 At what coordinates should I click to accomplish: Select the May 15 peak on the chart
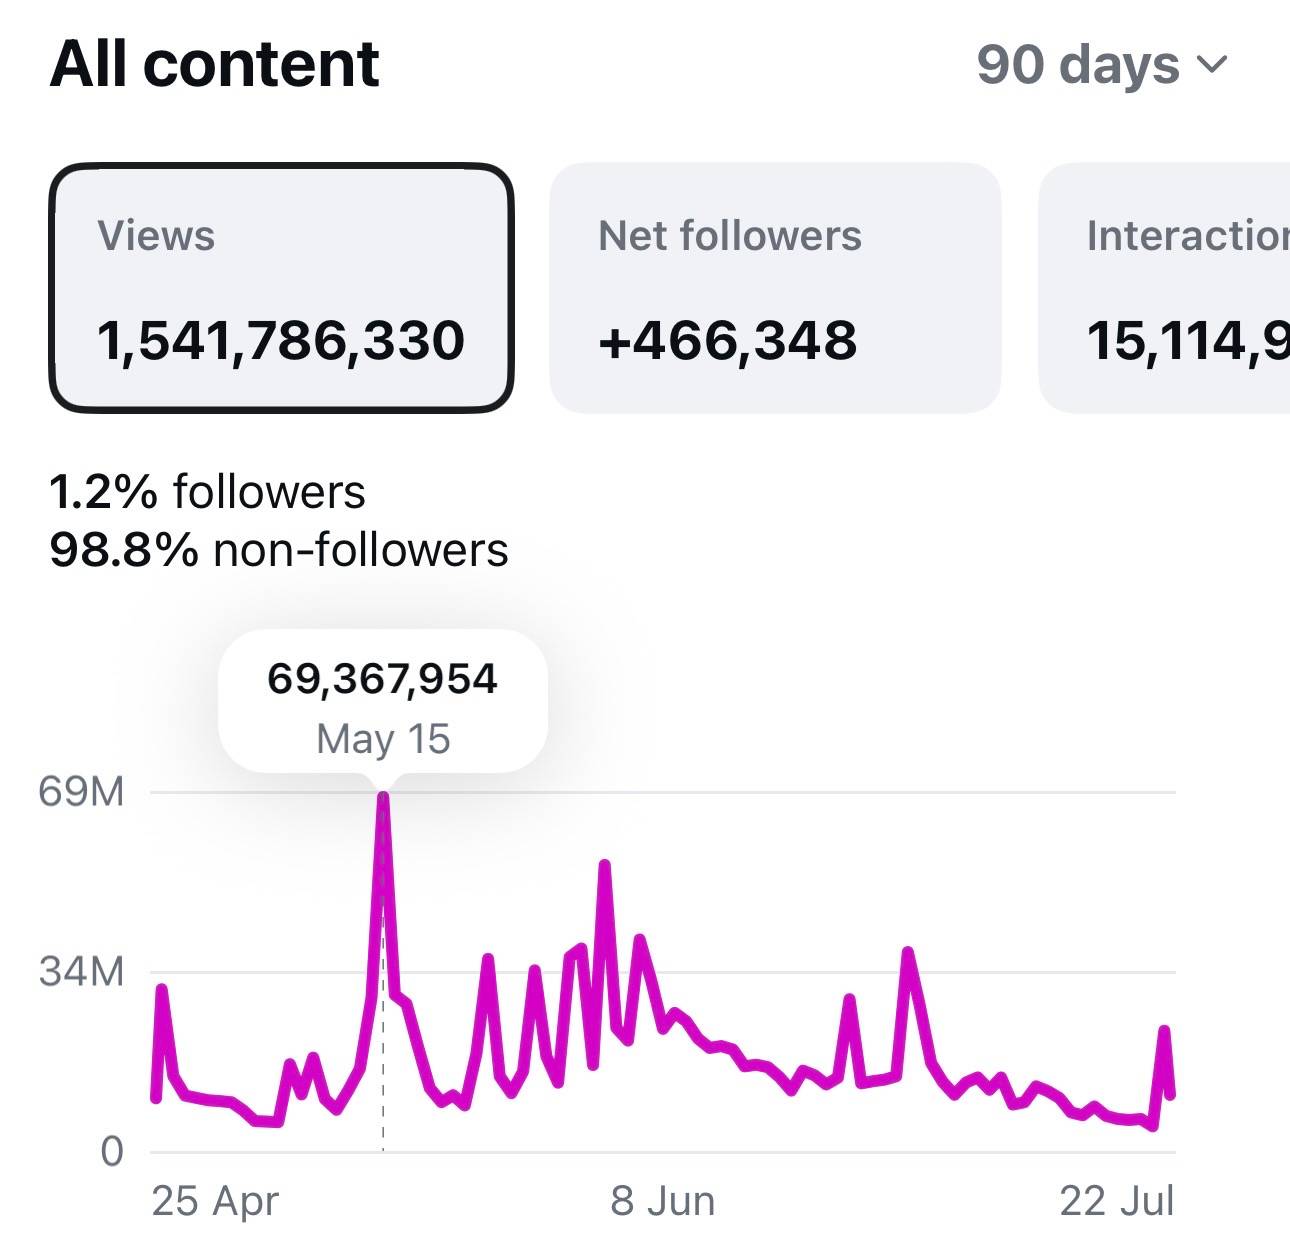click(x=383, y=797)
